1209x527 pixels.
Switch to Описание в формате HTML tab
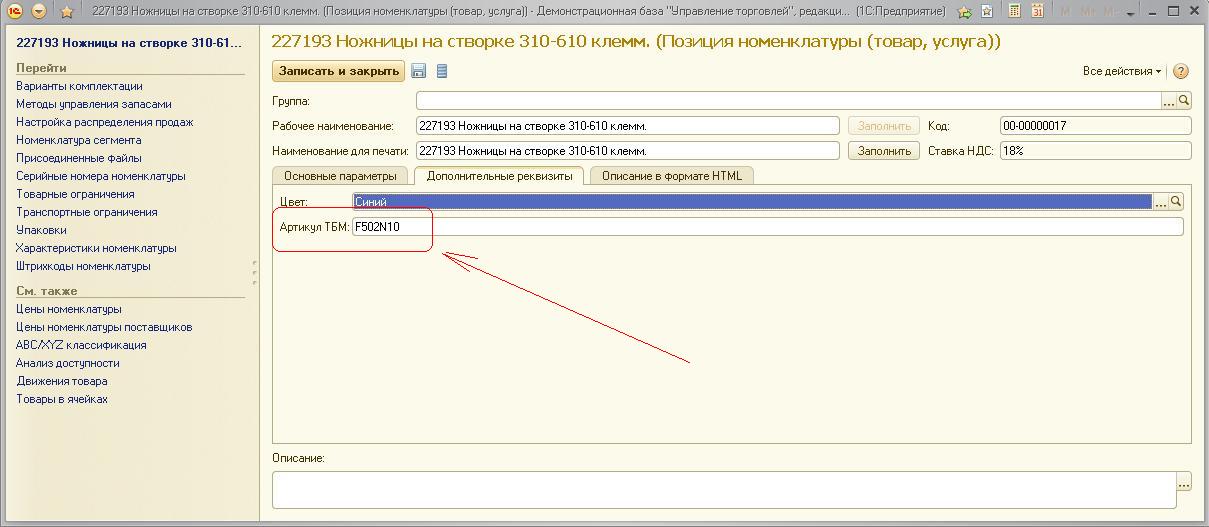671,176
